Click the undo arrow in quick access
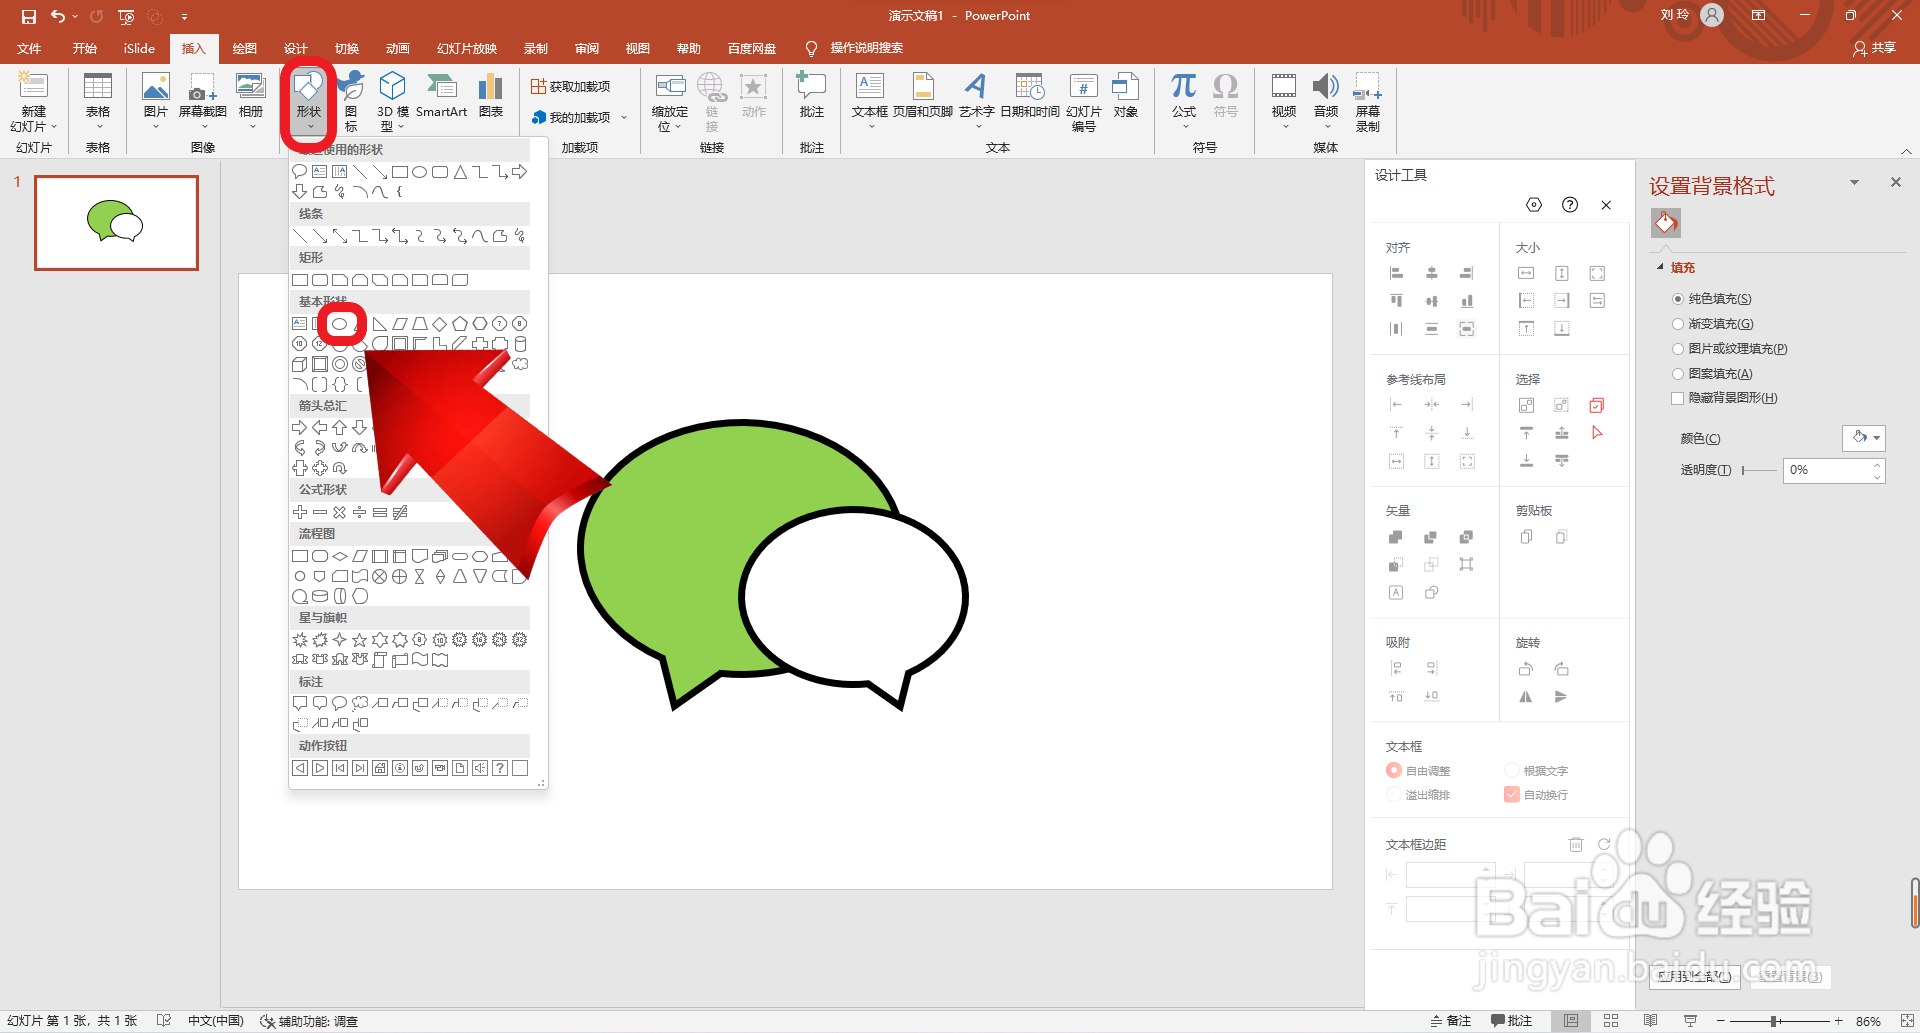Image resolution: width=1920 pixels, height=1033 pixels. 58,16
